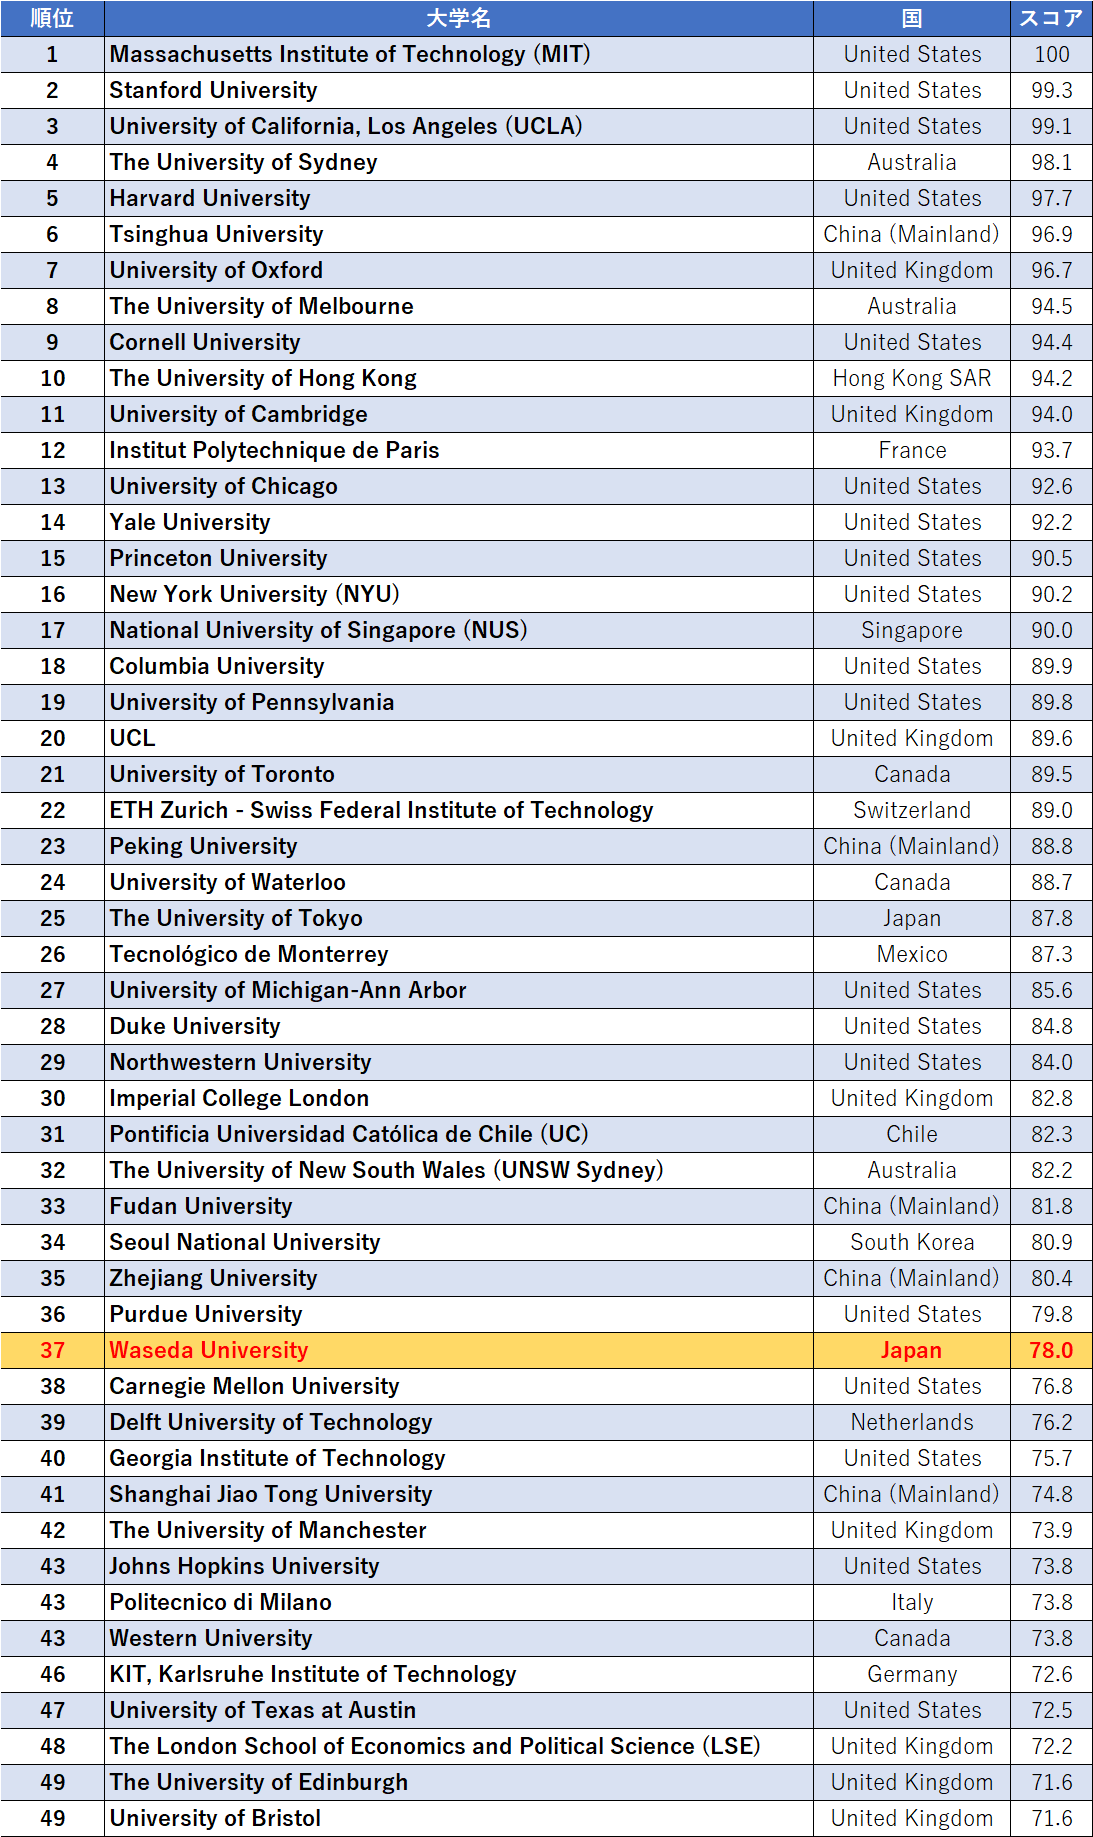Click the University of Oxford cell

459,270
